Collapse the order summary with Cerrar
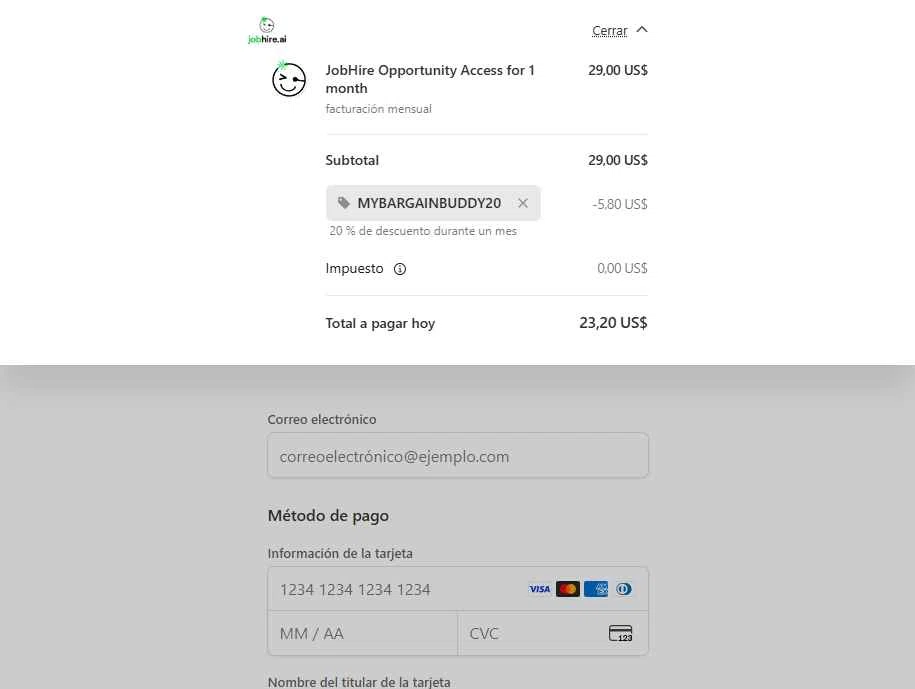The height and width of the screenshot is (689, 915). click(x=609, y=30)
